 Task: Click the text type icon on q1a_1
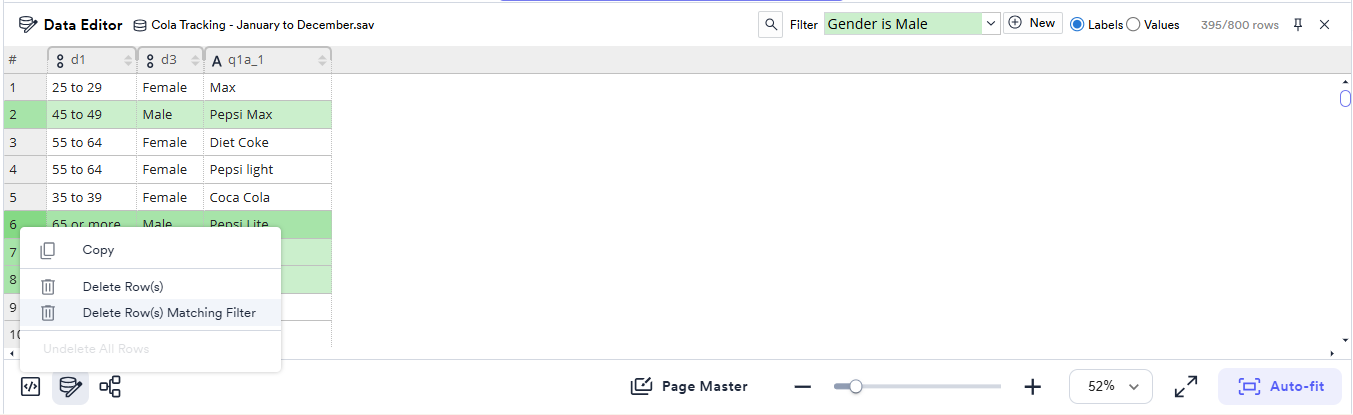click(x=217, y=60)
